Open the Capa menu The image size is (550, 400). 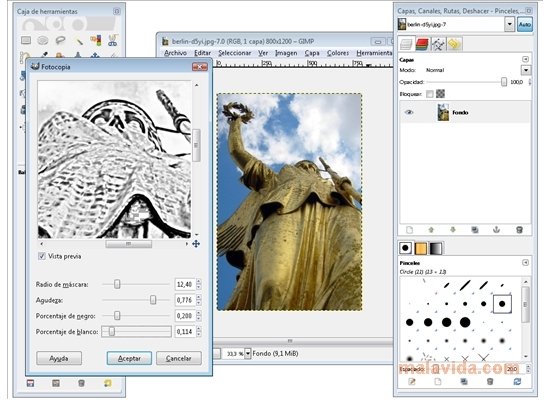coord(312,53)
